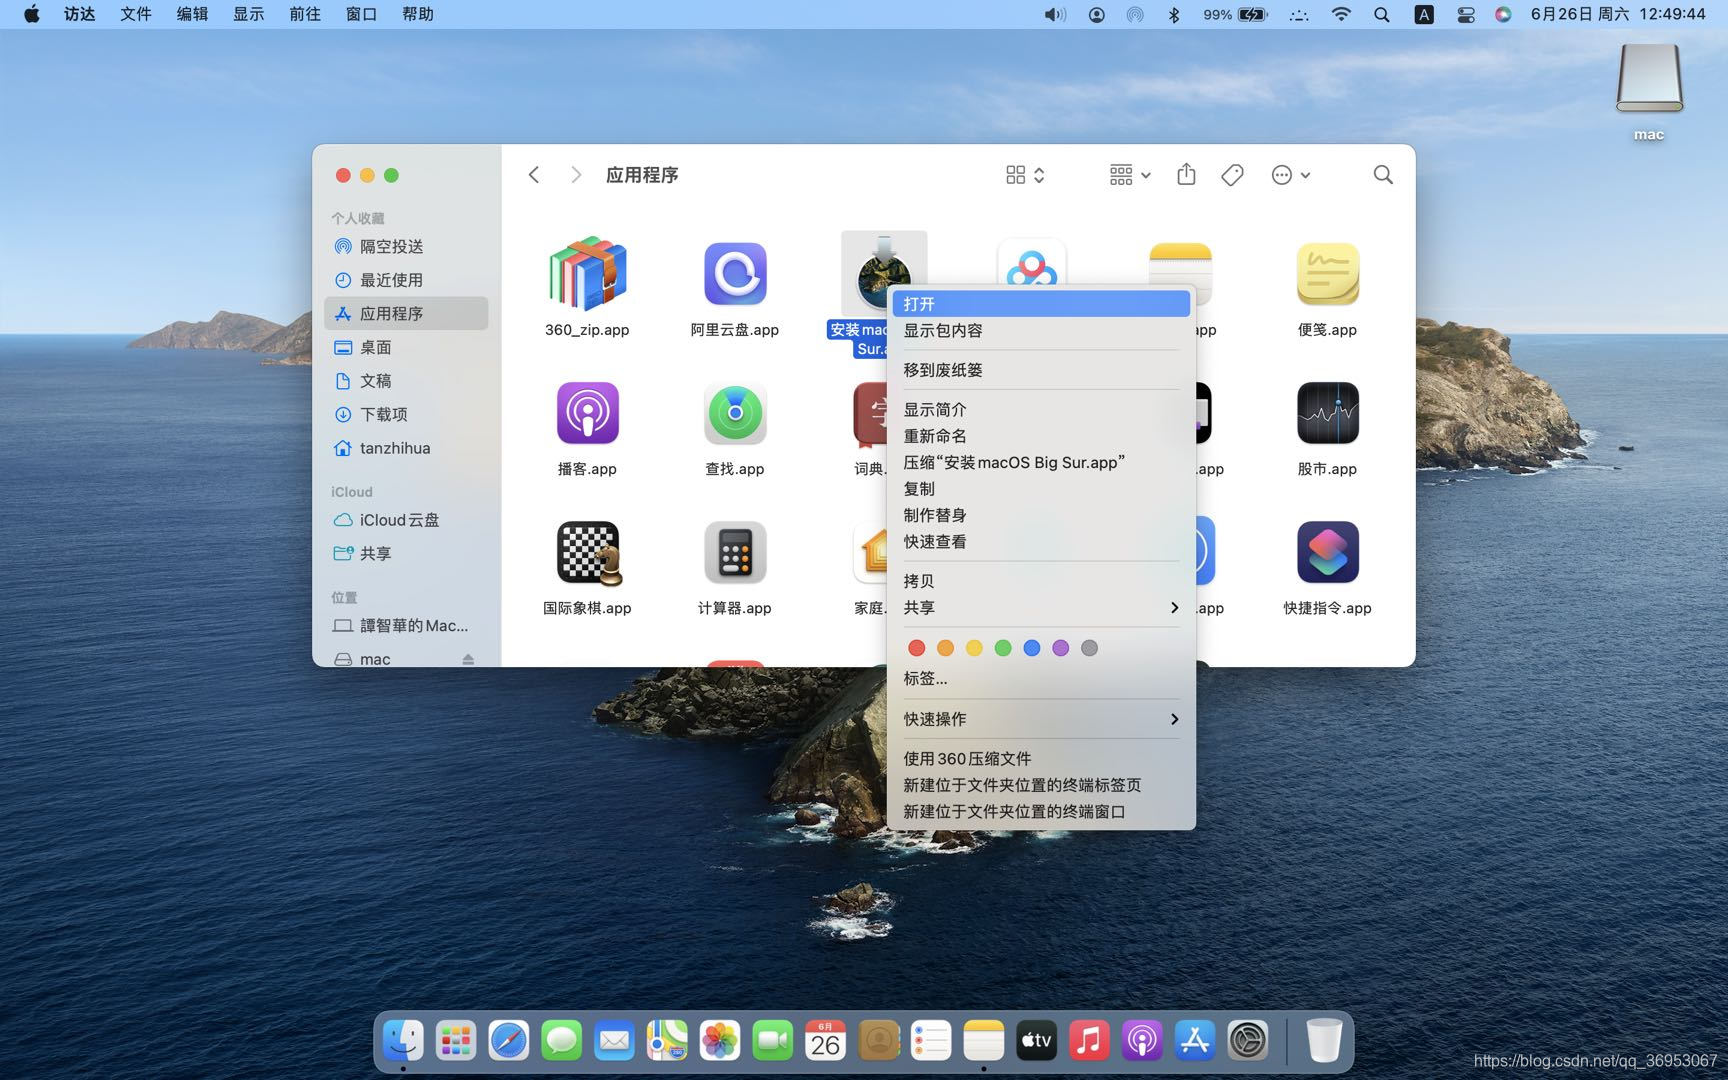Select the 阿里云盘.app icon
This screenshot has width=1728, height=1080.
click(x=735, y=274)
